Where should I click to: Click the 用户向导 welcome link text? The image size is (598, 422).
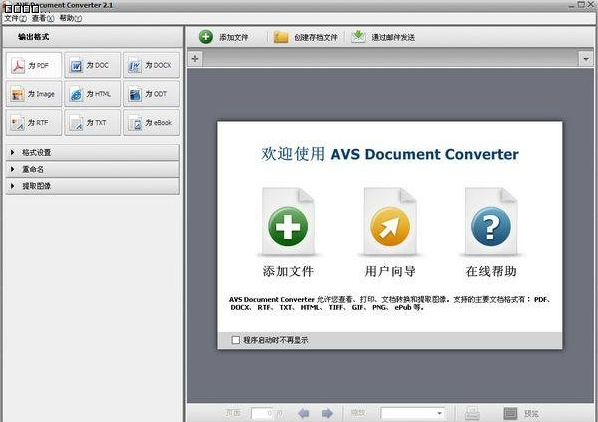click(x=390, y=271)
